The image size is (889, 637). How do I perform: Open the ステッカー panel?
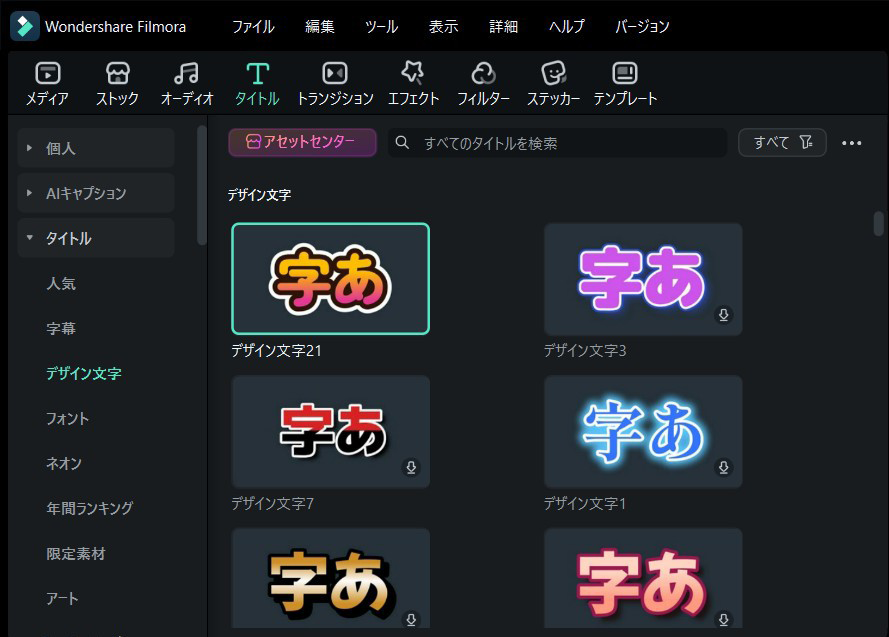[x=553, y=82]
